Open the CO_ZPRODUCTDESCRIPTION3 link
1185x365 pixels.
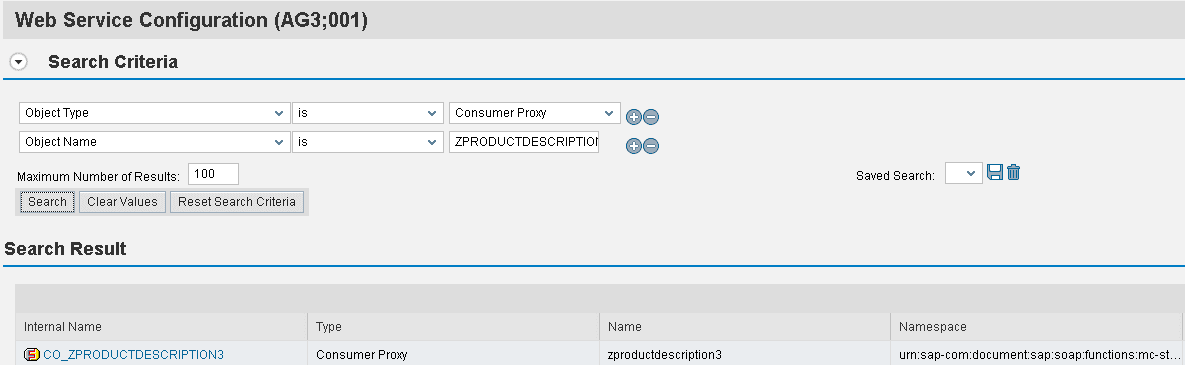tap(134, 354)
